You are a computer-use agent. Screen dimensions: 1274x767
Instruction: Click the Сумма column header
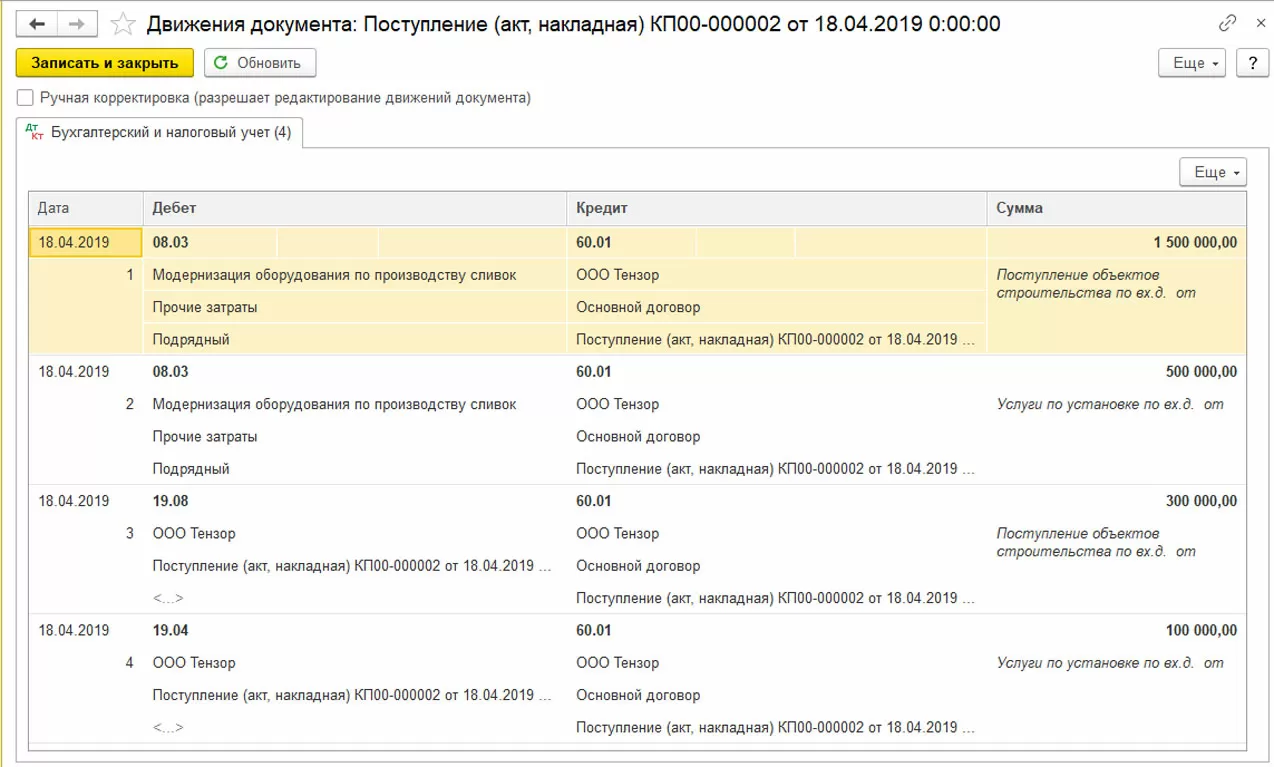(1115, 208)
